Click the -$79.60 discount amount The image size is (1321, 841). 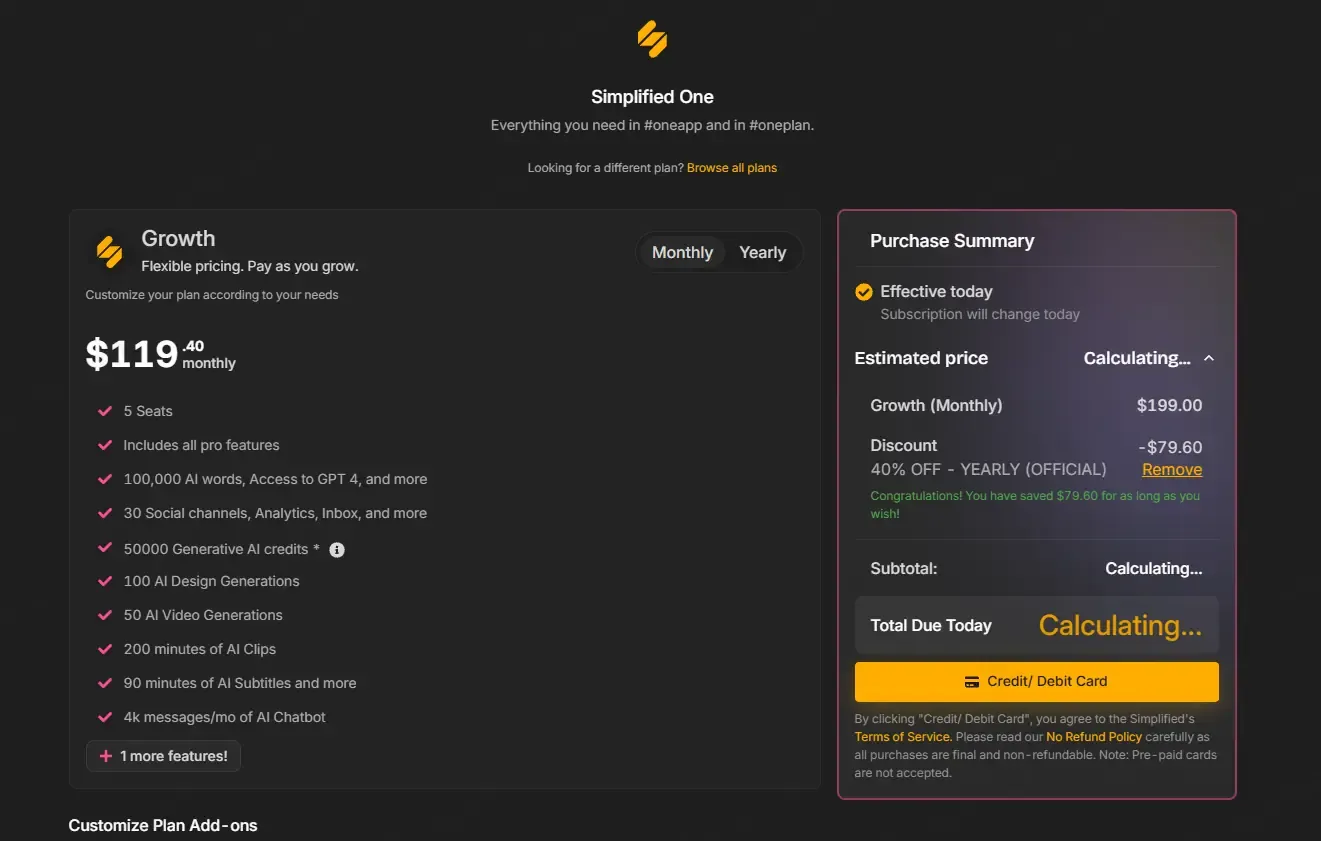(x=1170, y=448)
